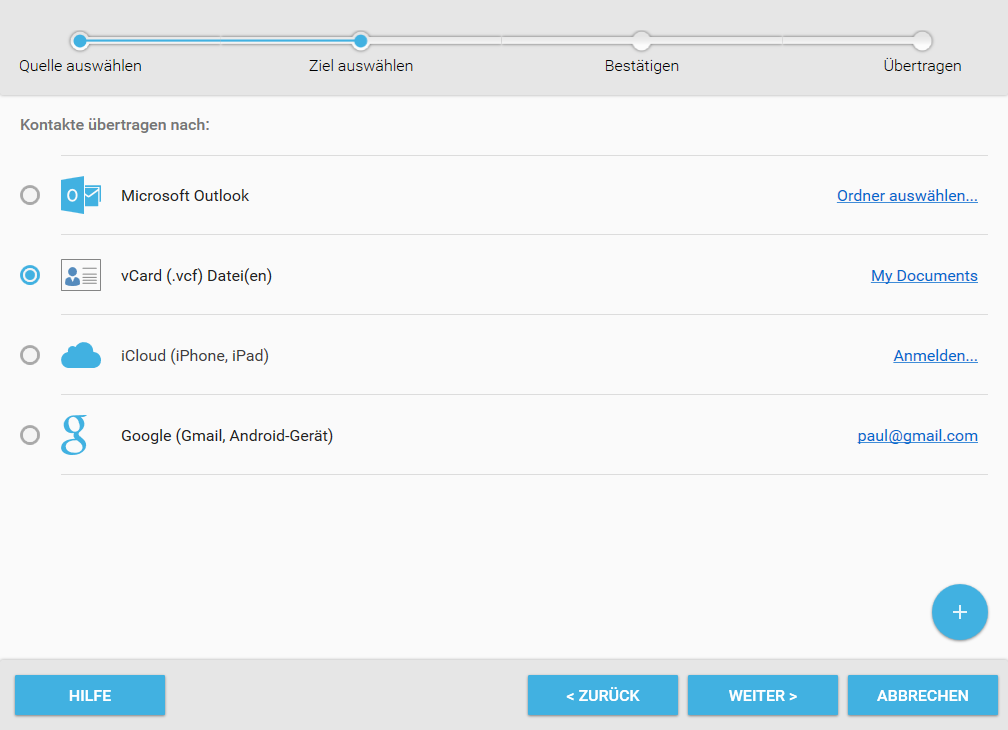
Task: Click the 'Bestätigen' step circle
Action: click(x=641, y=41)
